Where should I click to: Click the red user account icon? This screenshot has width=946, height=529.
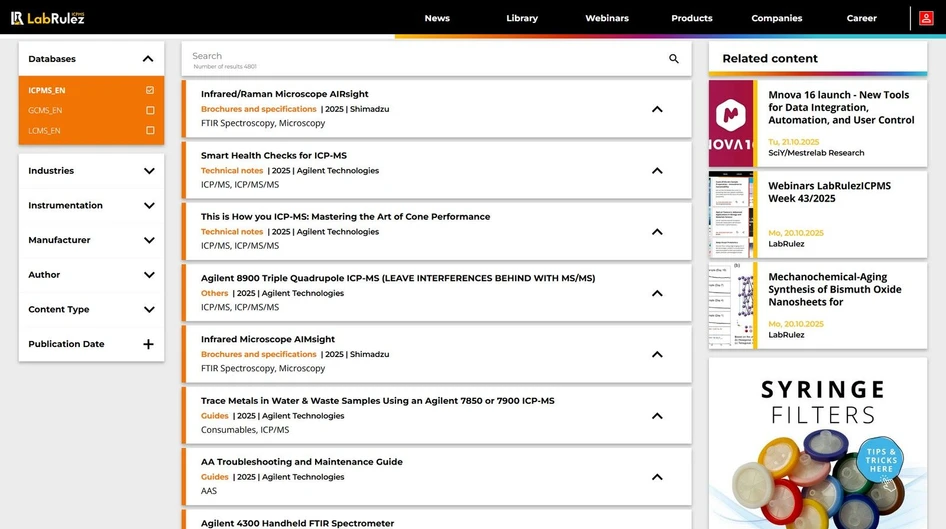pos(926,18)
